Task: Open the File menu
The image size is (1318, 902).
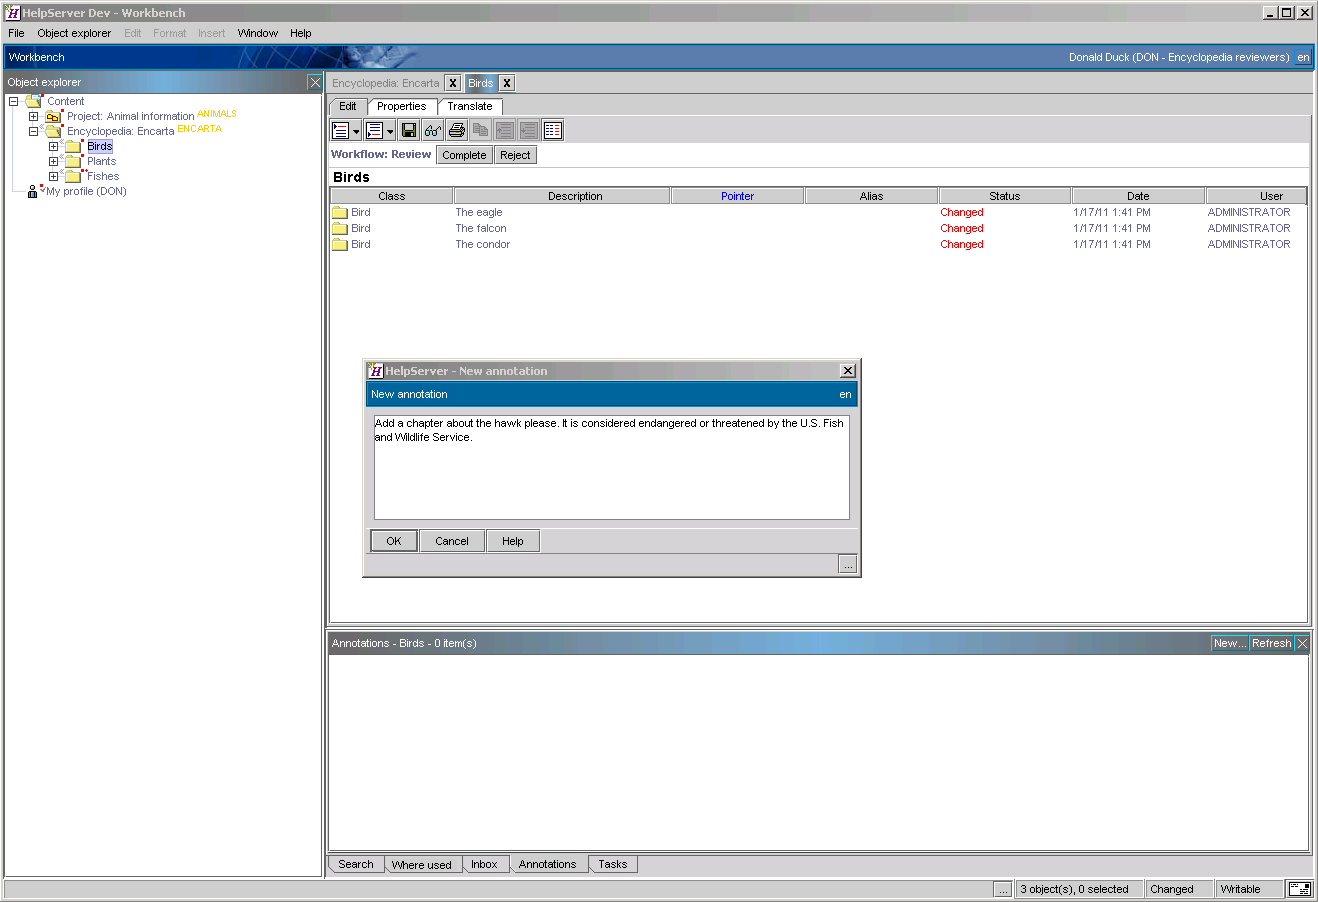Action: [16, 33]
